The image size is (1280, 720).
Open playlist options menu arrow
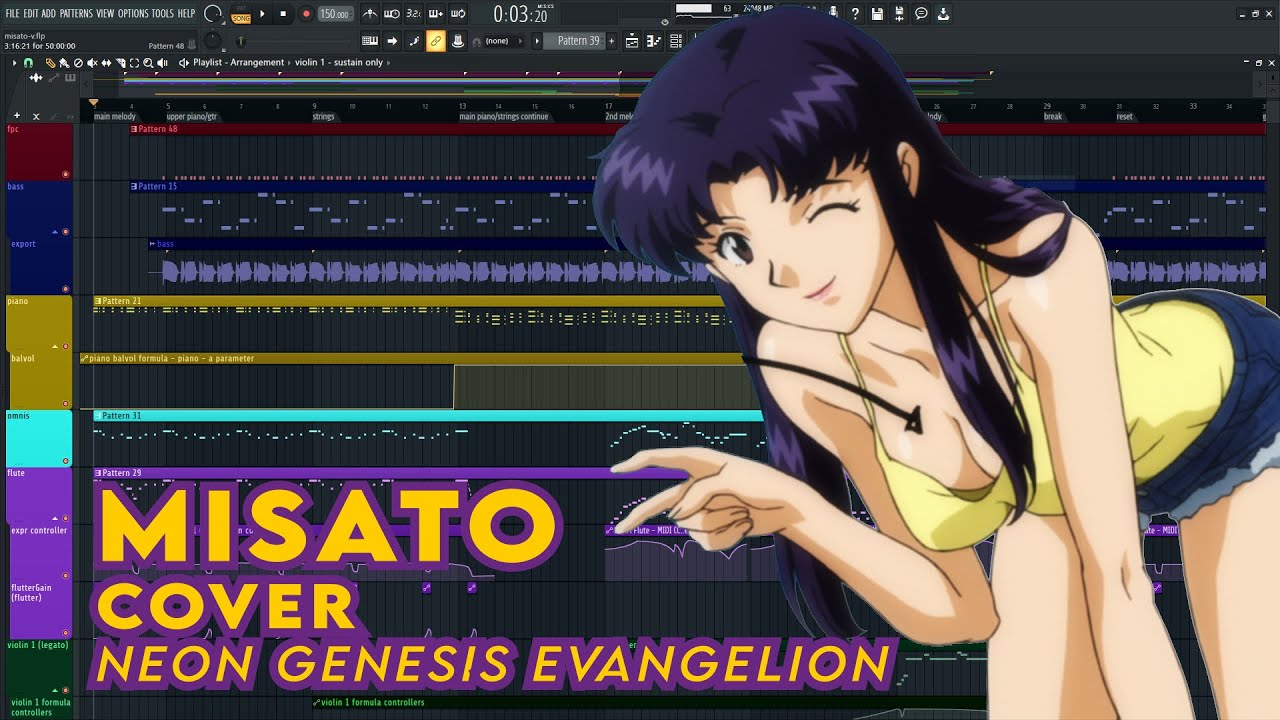coord(14,62)
